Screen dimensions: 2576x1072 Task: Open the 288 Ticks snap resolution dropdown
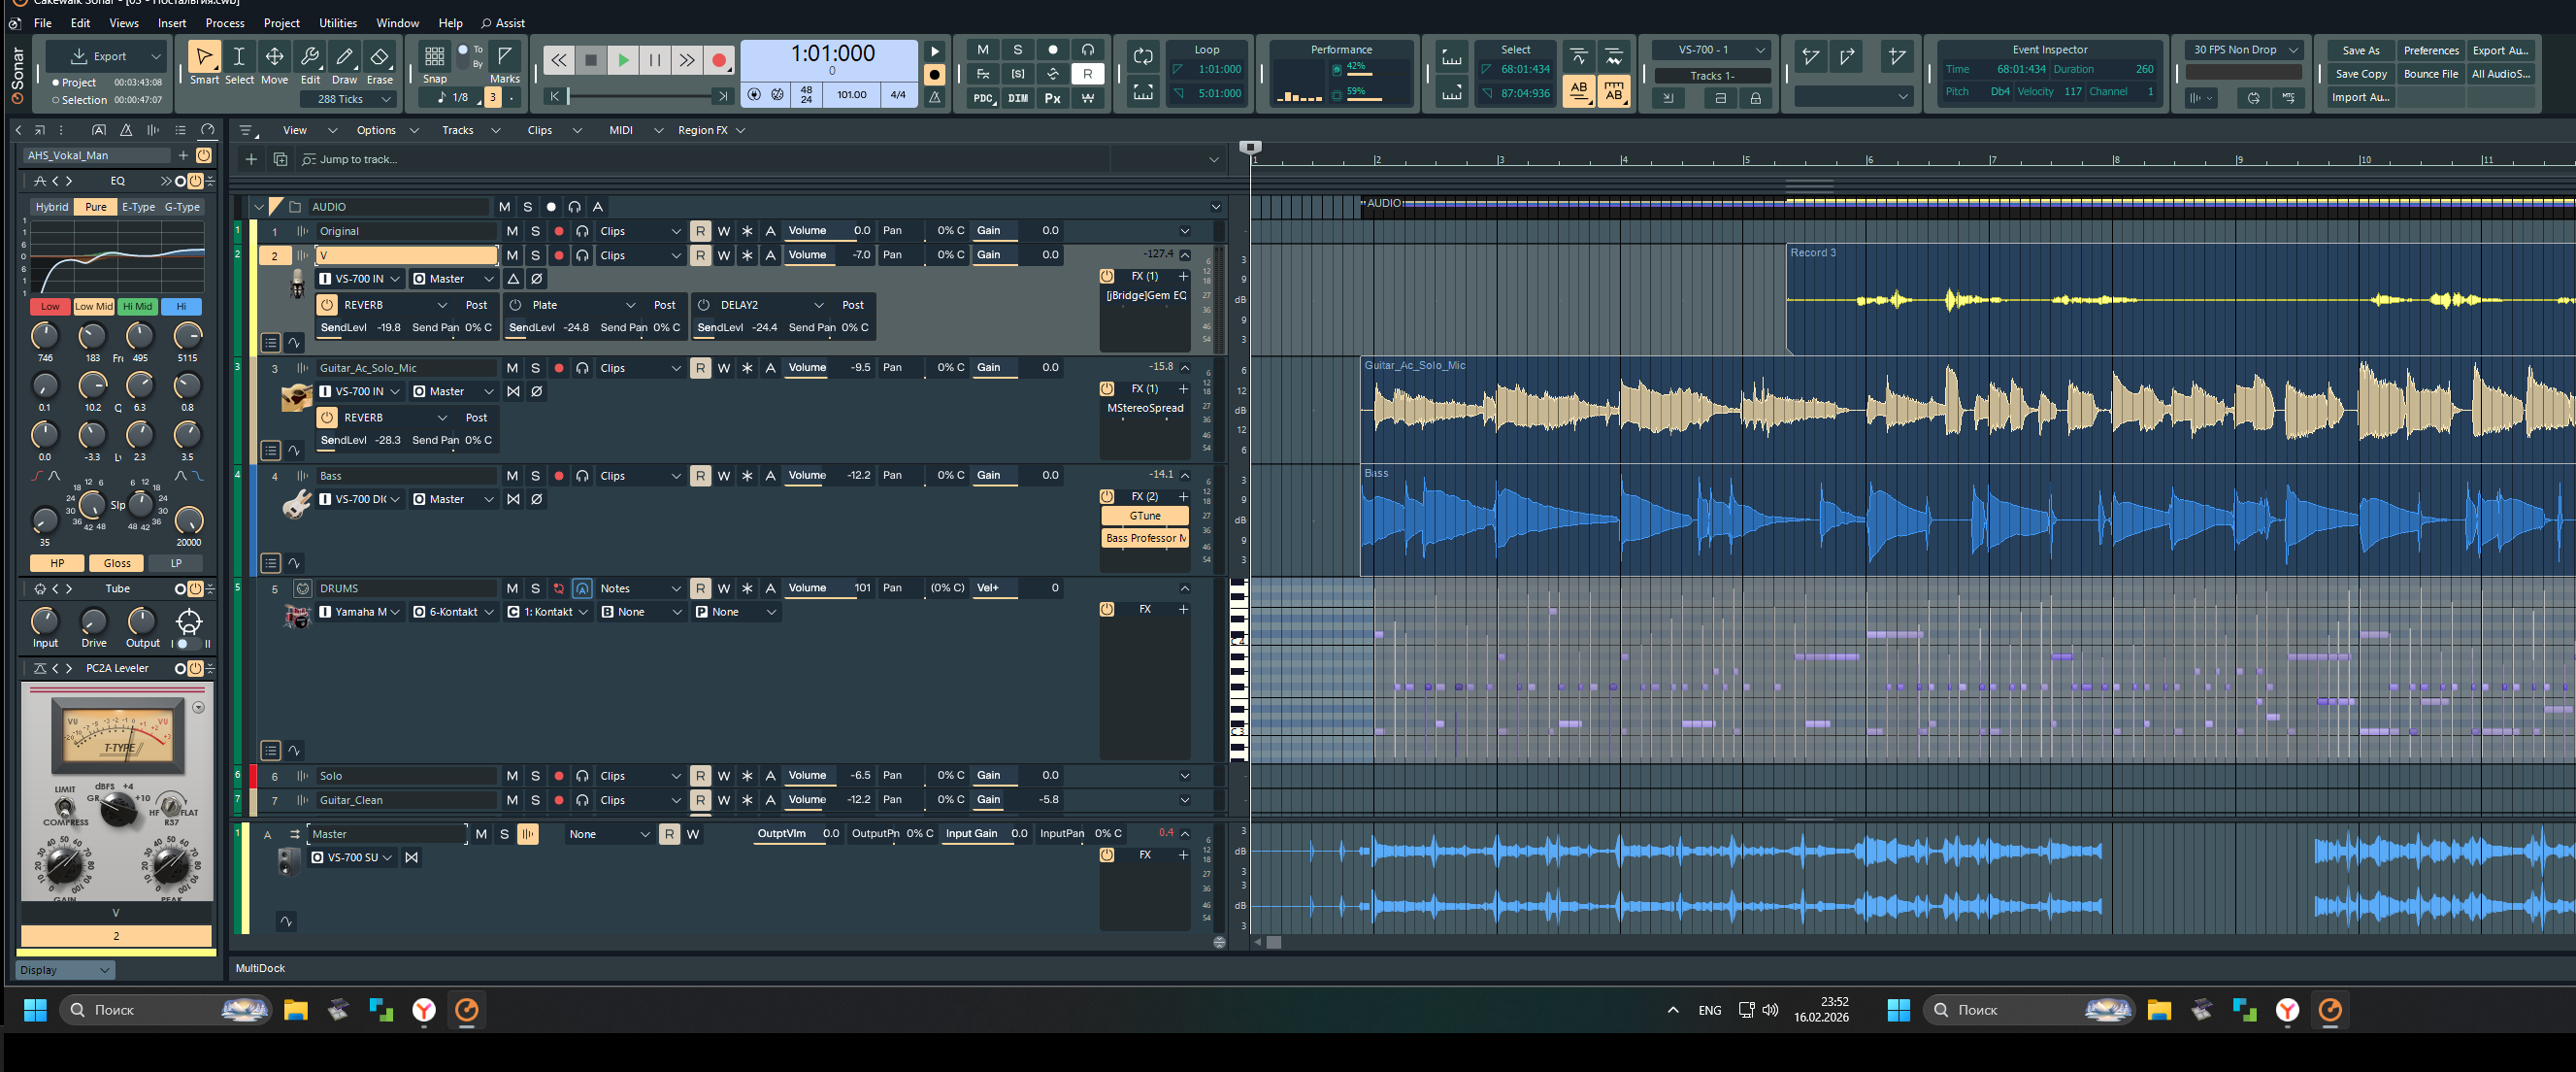[350, 99]
